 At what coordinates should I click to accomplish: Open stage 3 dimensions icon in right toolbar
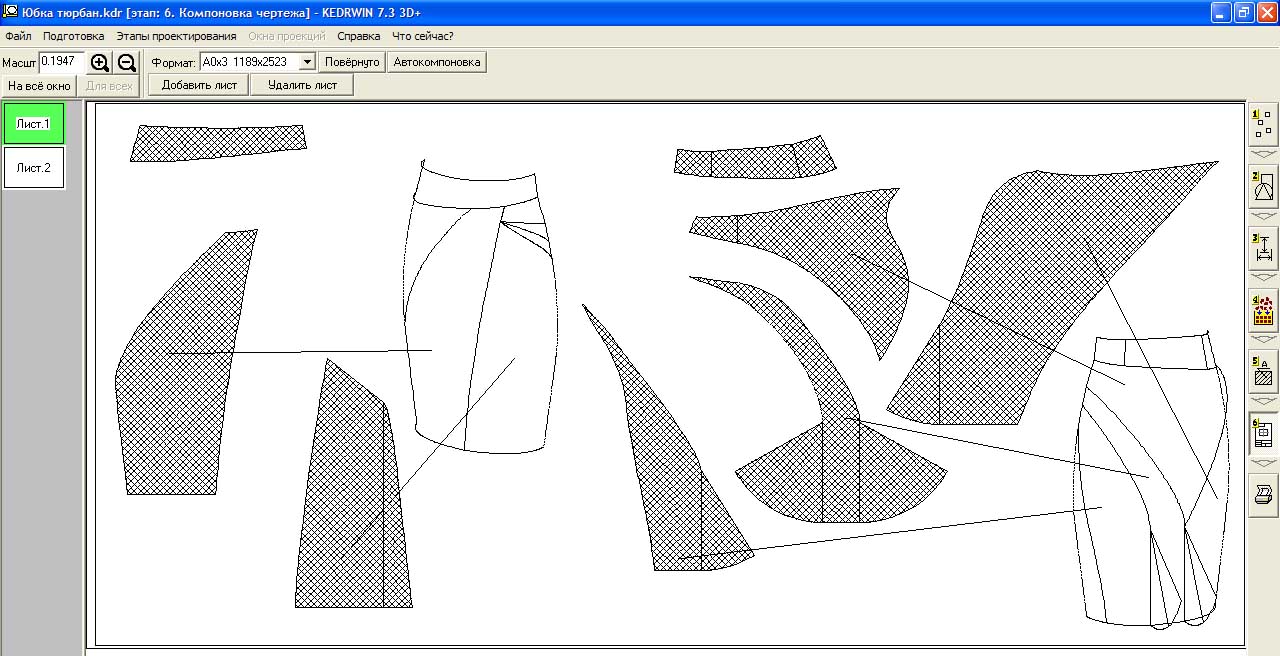coord(1262,248)
